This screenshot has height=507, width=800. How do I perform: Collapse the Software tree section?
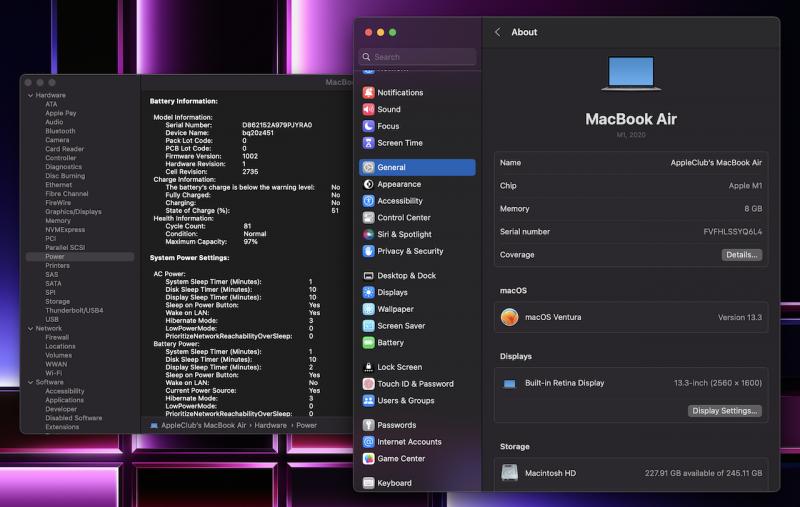pyautogui.click(x=31, y=382)
